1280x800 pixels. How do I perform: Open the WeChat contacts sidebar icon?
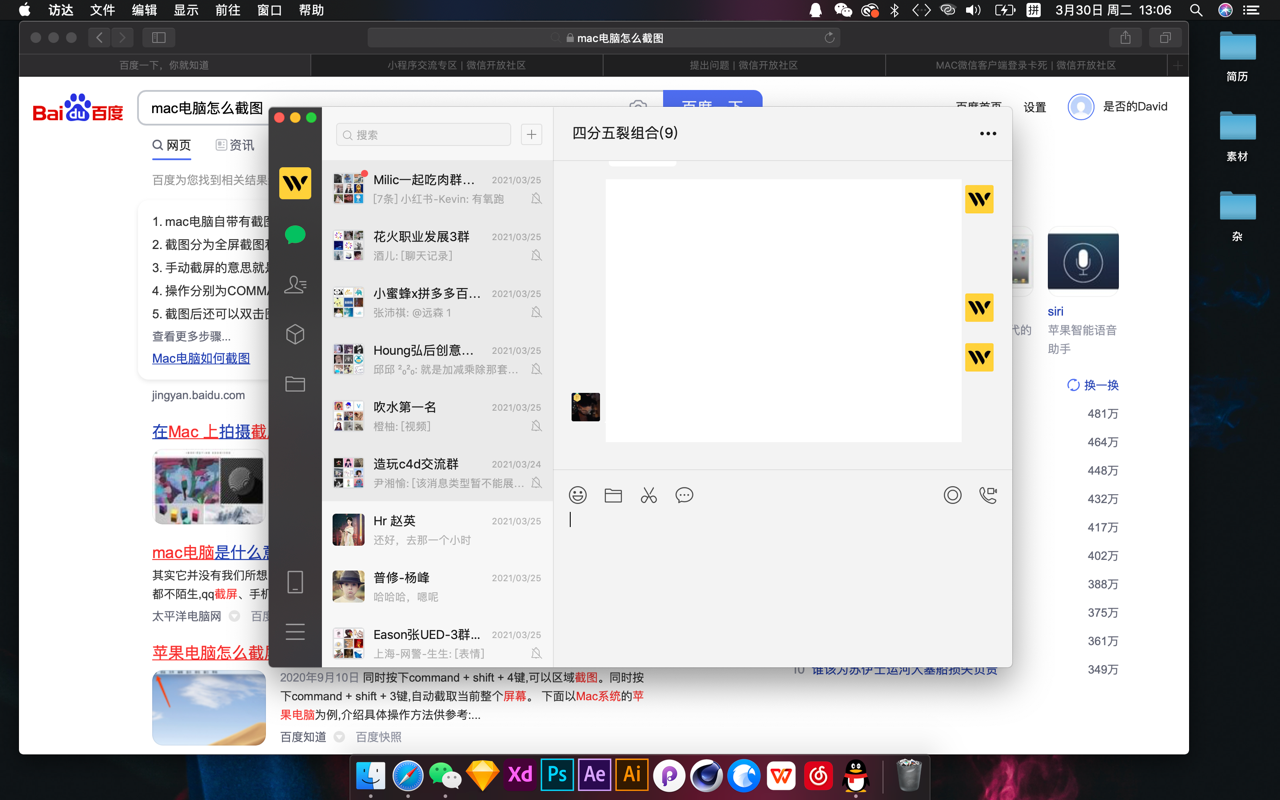click(295, 285)
